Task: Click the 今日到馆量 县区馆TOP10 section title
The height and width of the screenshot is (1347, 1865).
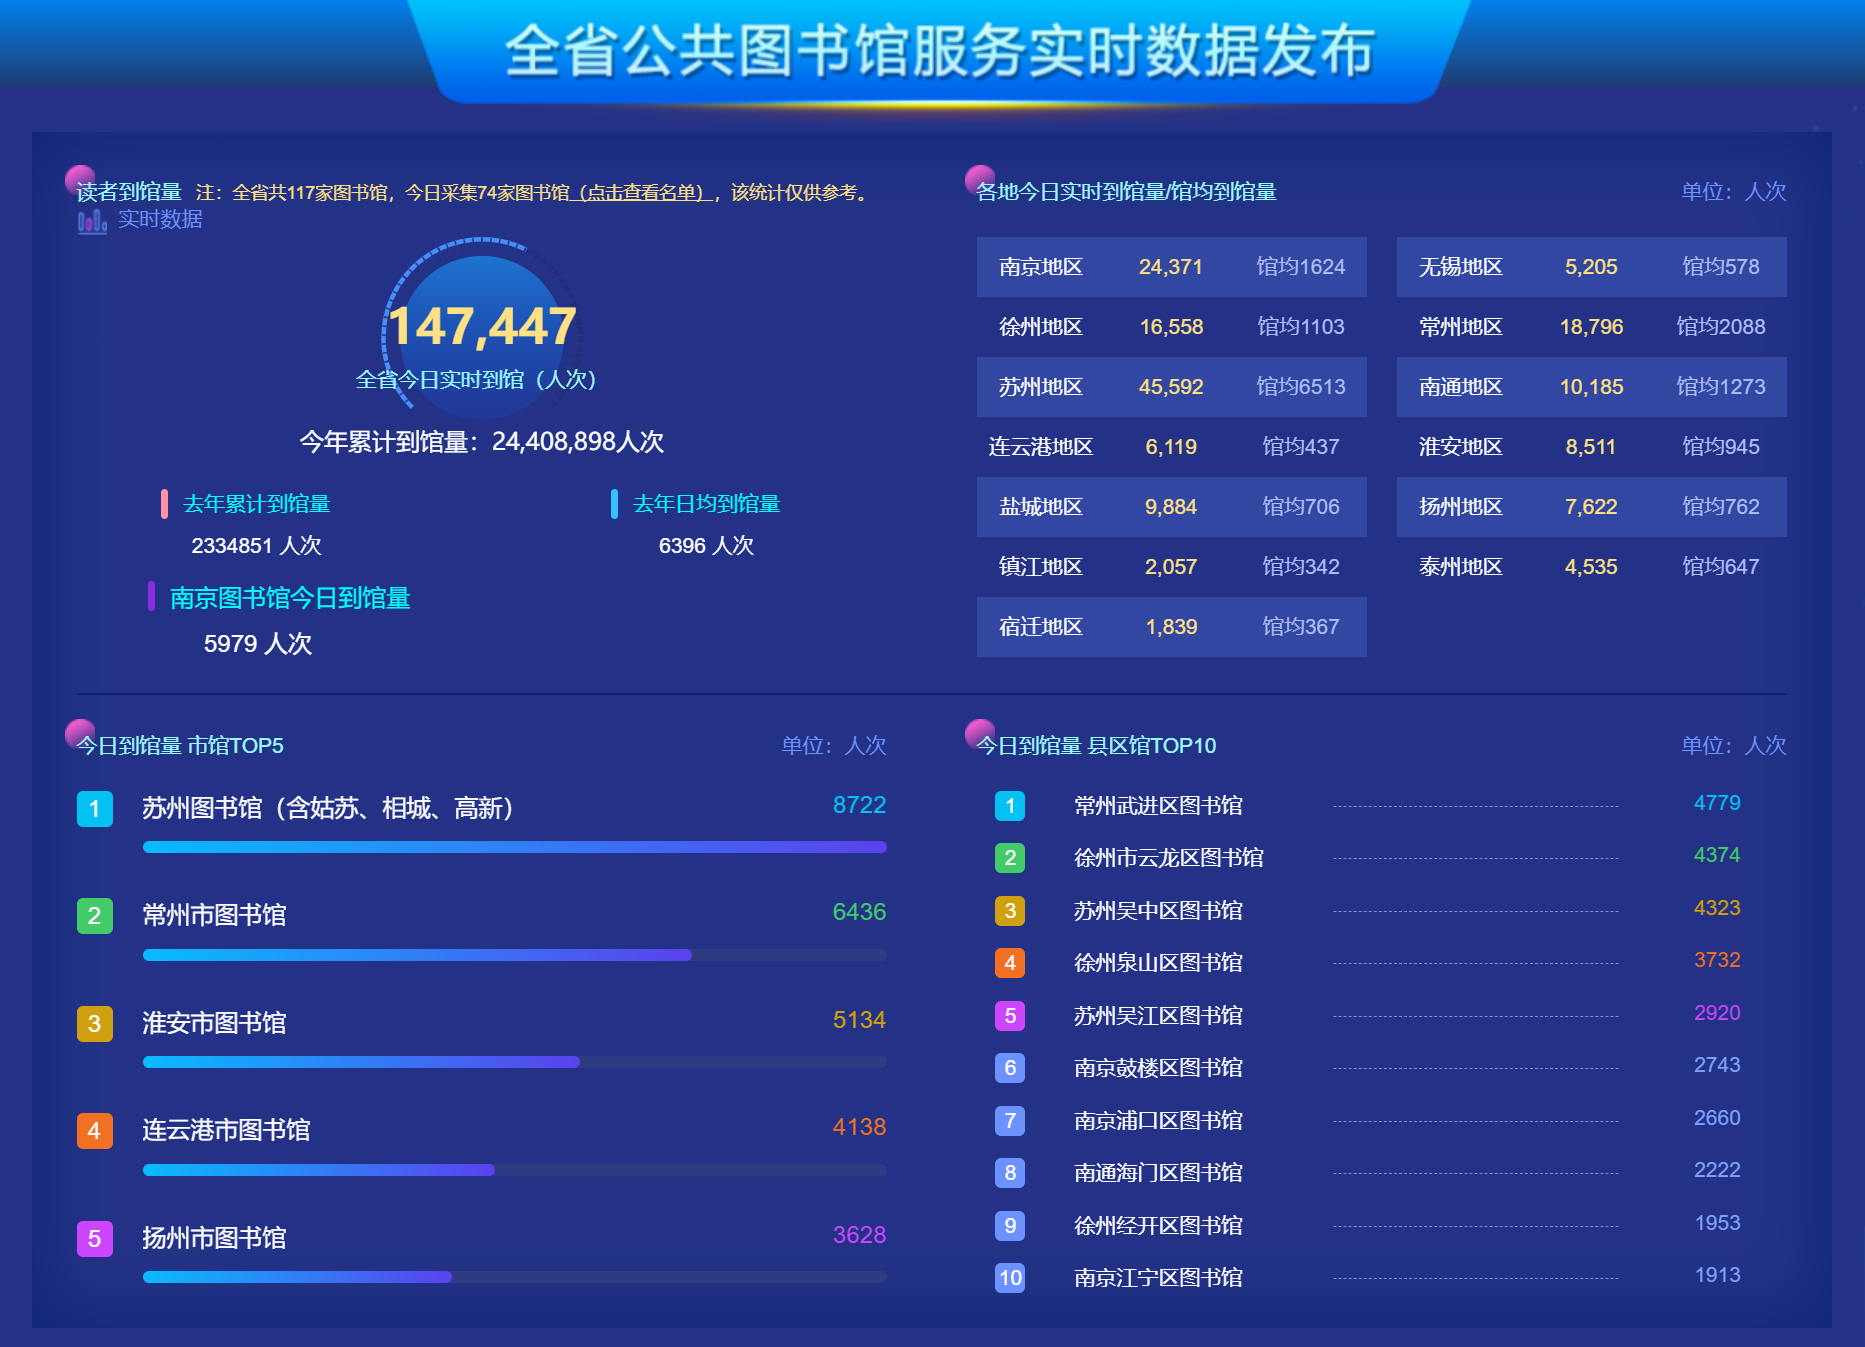Action: (1096, 746)
